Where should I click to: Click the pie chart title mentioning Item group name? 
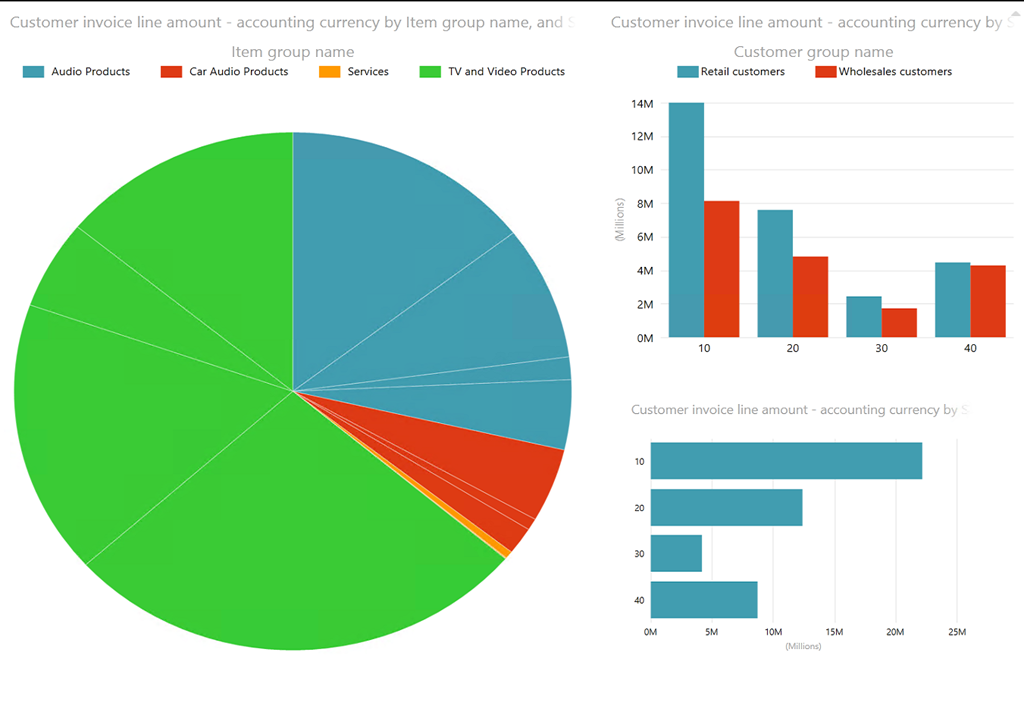click(292, 22)
